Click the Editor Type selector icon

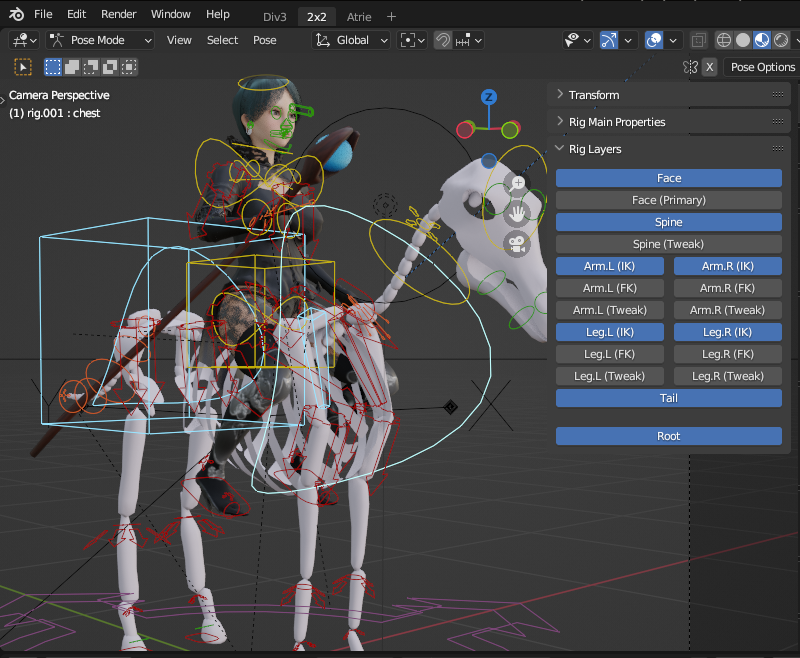(22, 40)
